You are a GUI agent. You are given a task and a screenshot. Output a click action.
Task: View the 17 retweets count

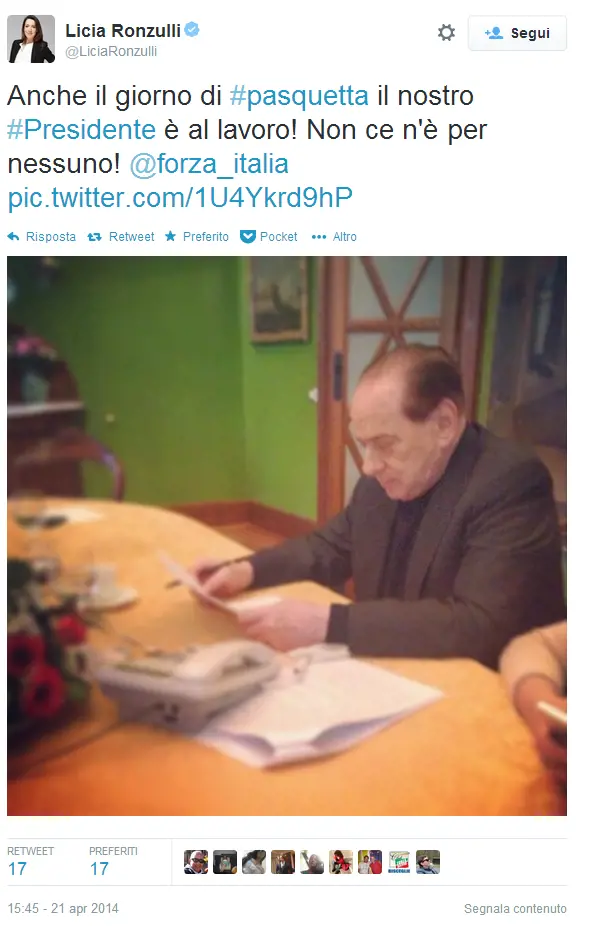[x=17, y=869]
